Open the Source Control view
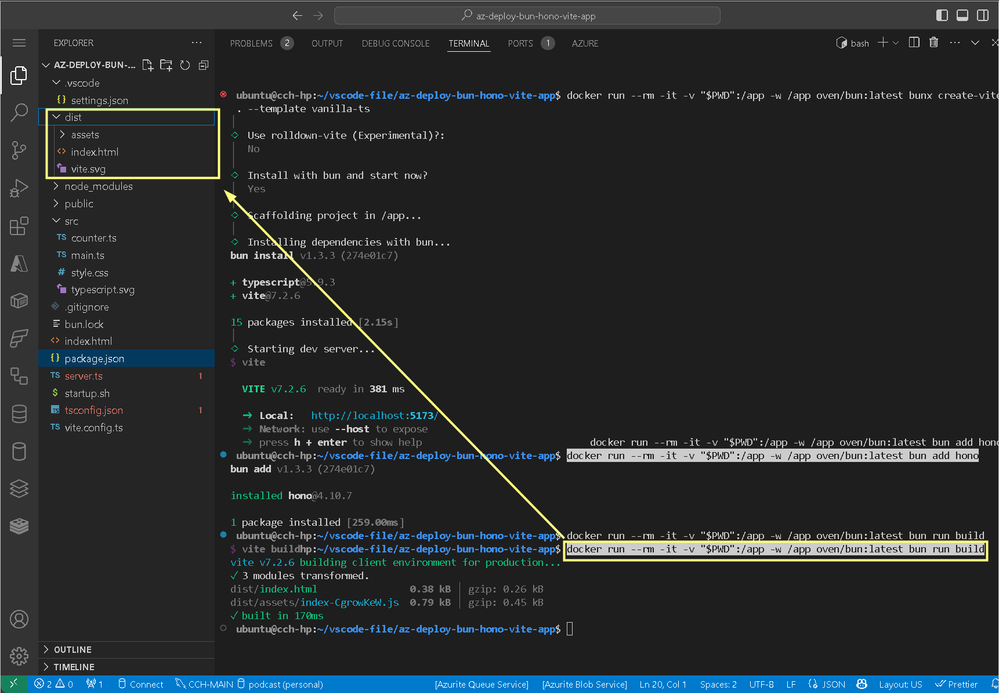Screen dimensions: 999x693 click(x=18, y=150)
